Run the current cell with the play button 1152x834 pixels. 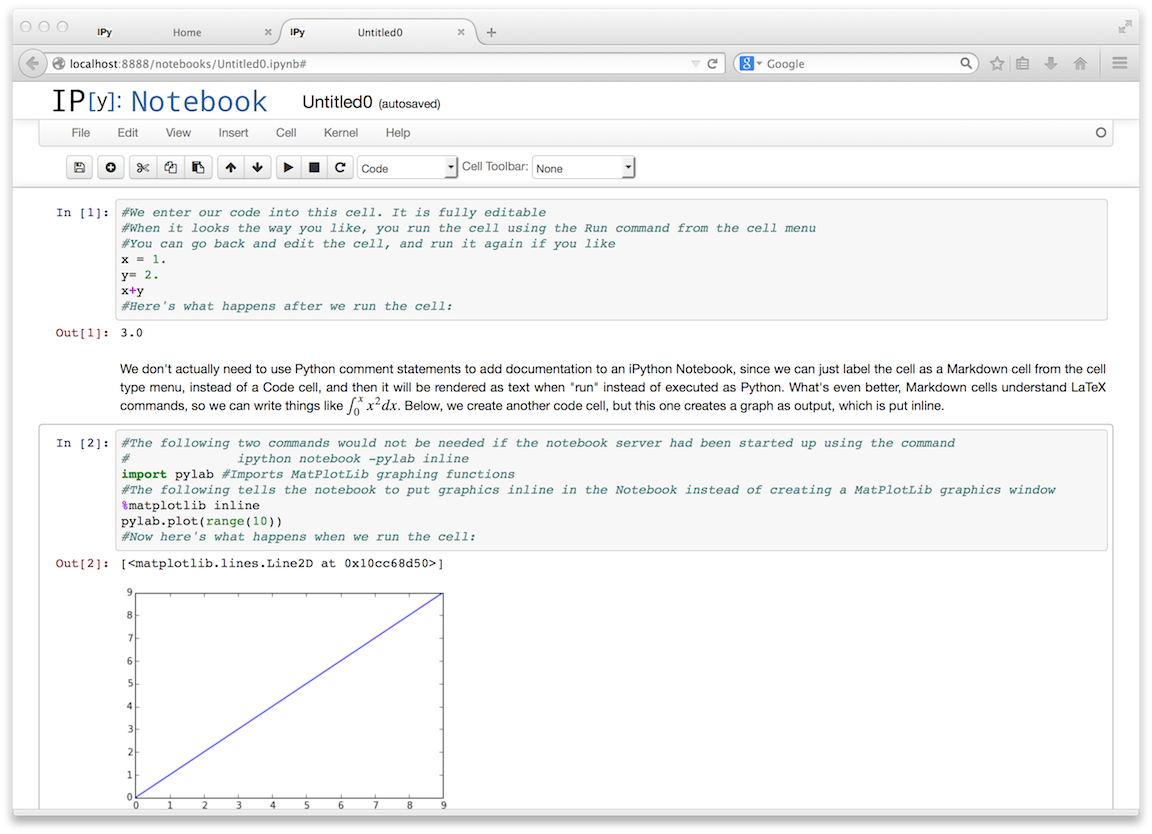[x=288, y=168]
